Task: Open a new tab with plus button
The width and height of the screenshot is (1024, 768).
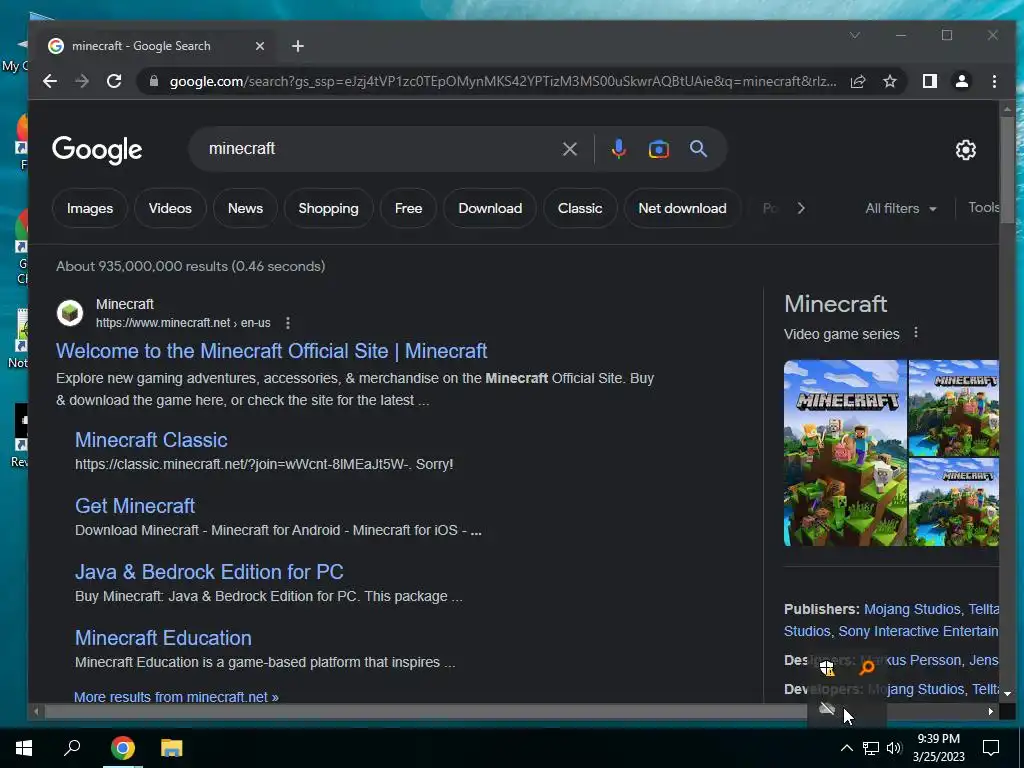Action: click(298, 46)
